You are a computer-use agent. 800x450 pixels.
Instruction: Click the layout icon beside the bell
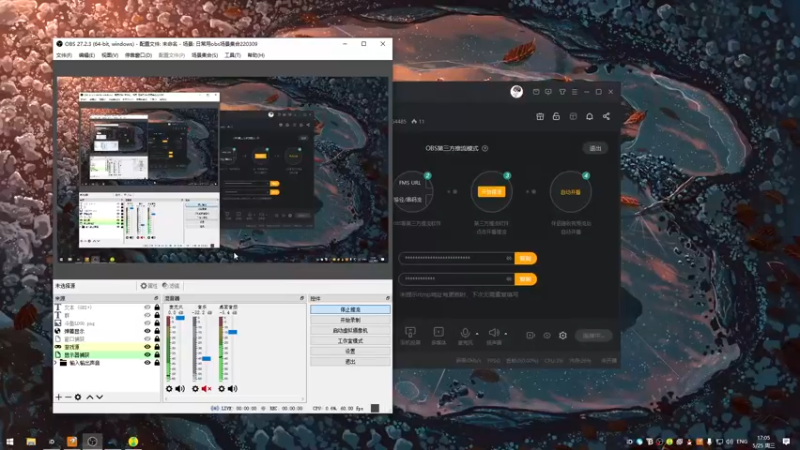pos(573,116)
